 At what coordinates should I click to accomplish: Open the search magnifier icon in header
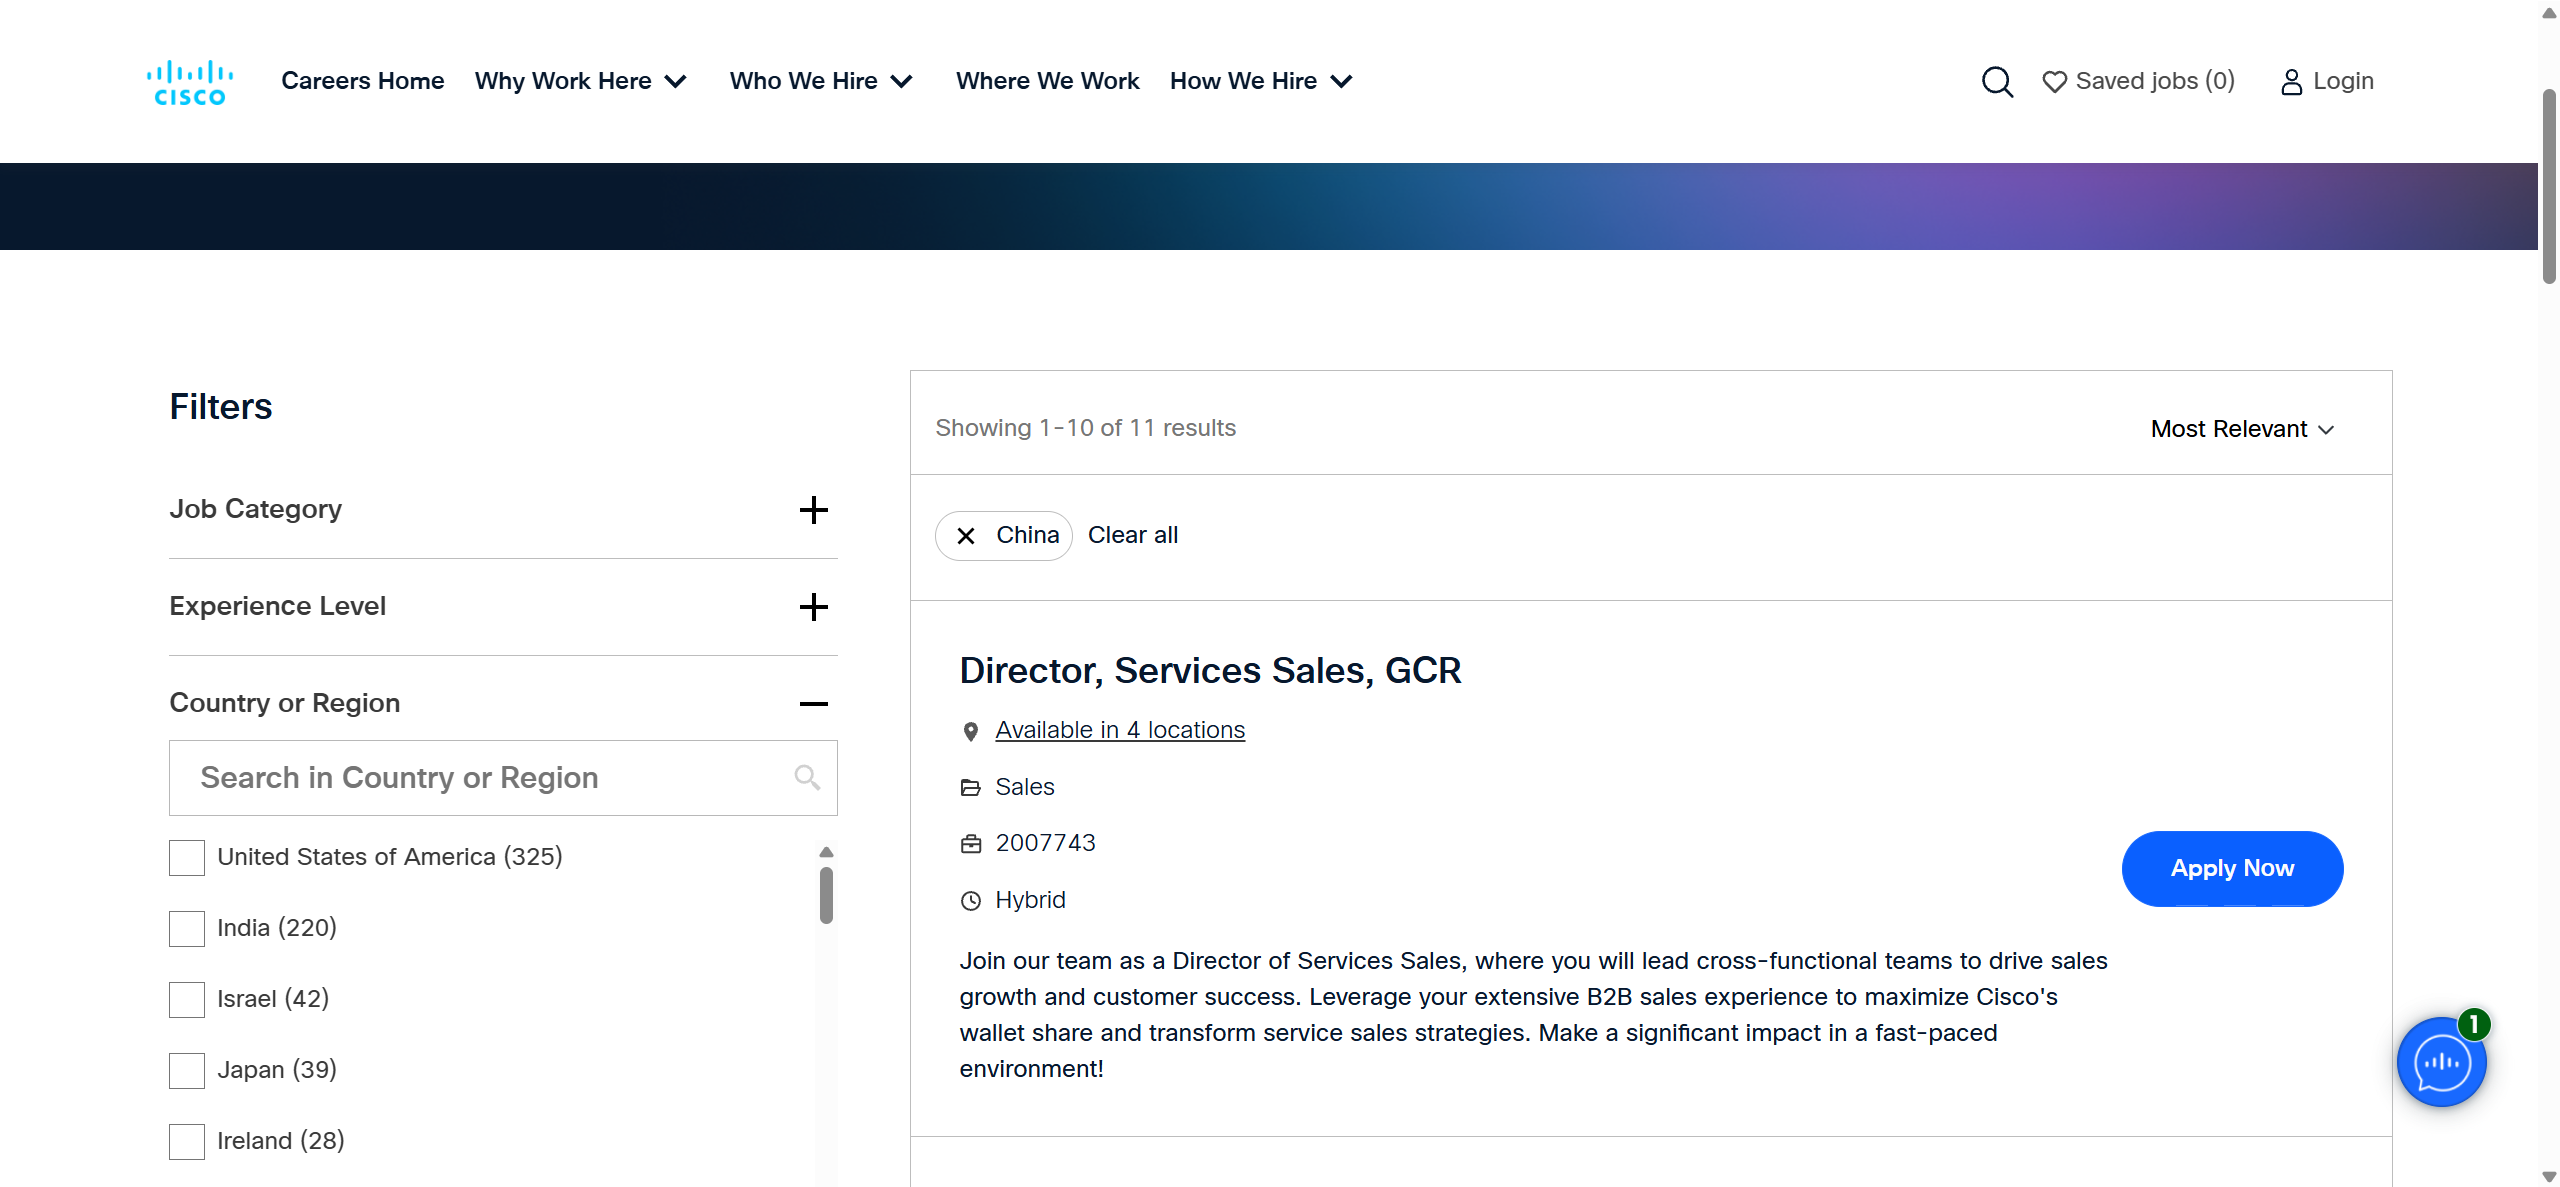click(1996, 81)
